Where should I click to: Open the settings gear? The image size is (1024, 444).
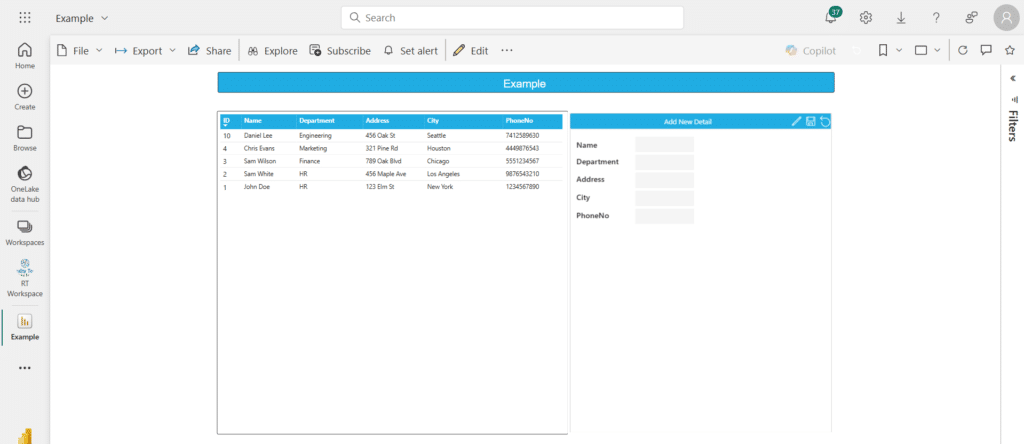pyautogui.click(x=866, y=18)
